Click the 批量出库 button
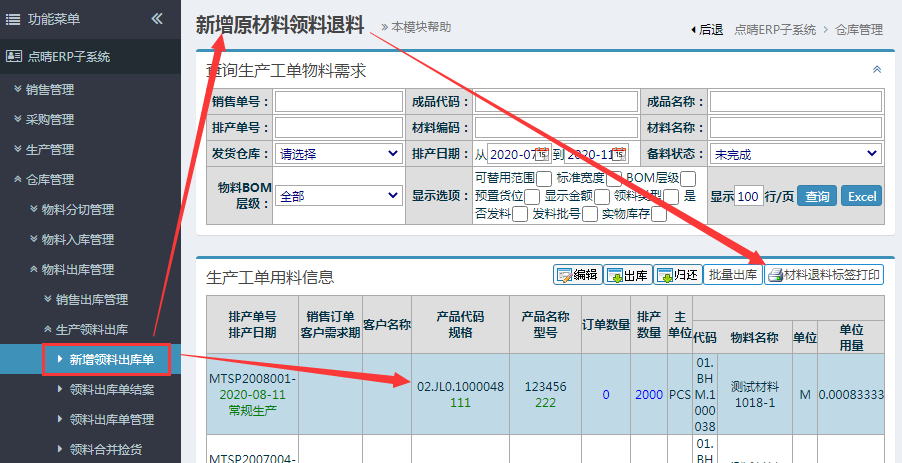902x463 pixels. (x=732, y=275)
